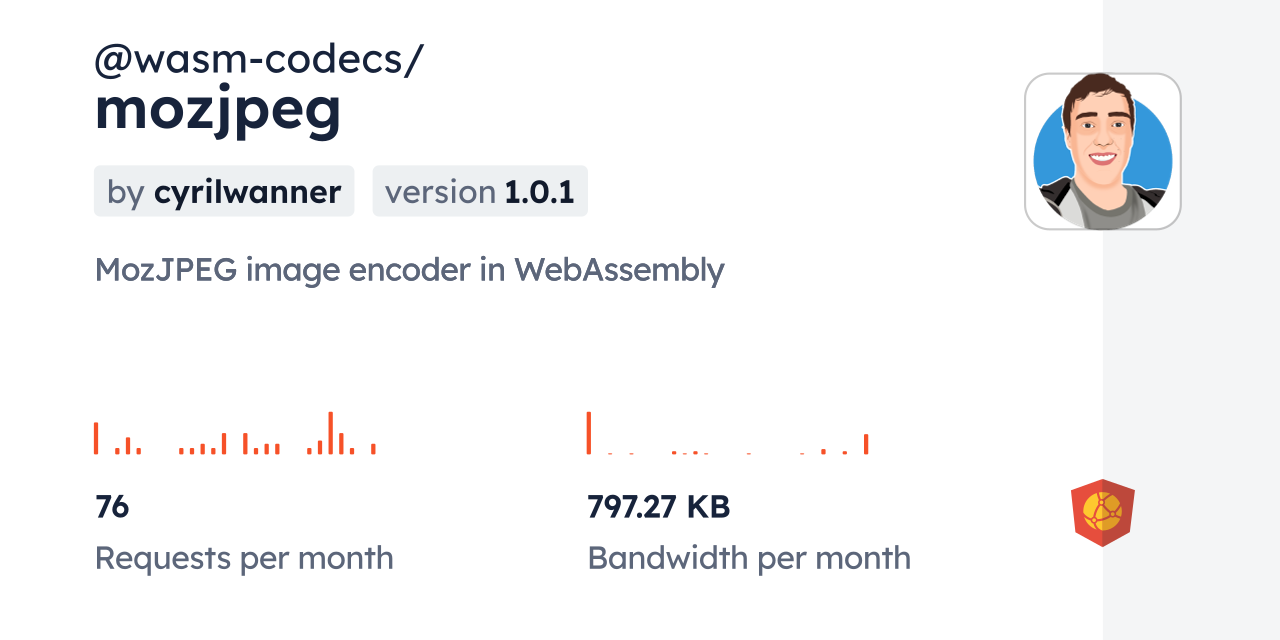
Task: Click 'WebAssembly' in the package description
Action: pyautogui.click(x=619, y=270)
